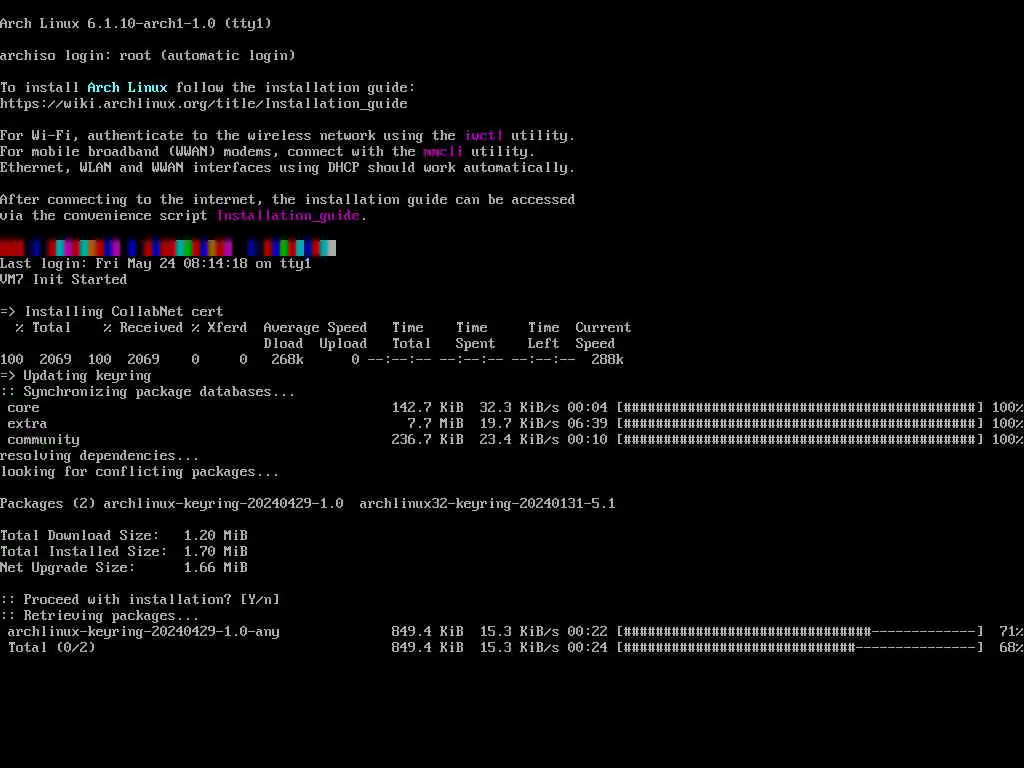Screen dimensions: 1024x768
Task: Click the 'Total Installed Size: 1.70 MiB' line
Action: pyautogui.click(x=124, y=552)
